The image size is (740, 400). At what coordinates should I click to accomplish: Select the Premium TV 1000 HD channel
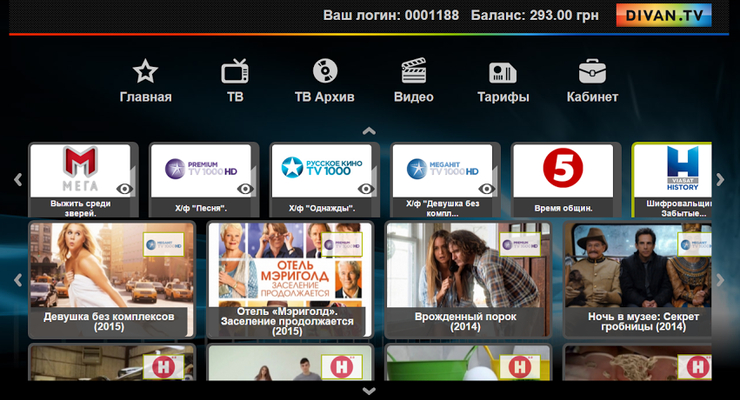coord(201,169)
